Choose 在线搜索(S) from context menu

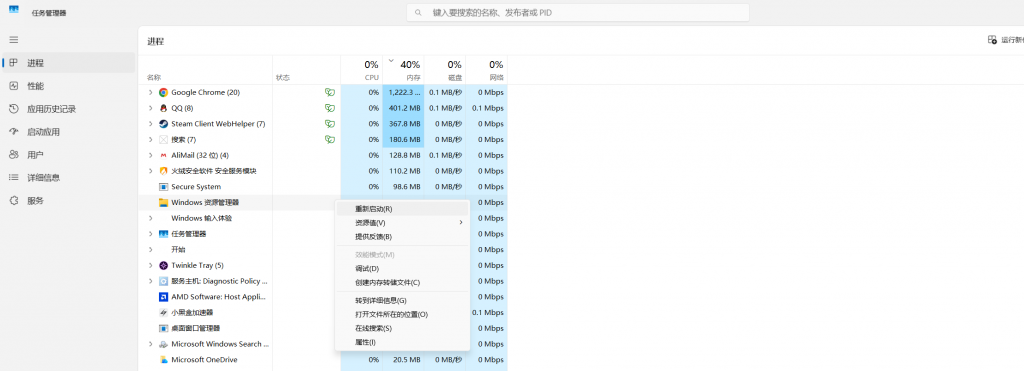pyautogui.click(x=402, y=328)
